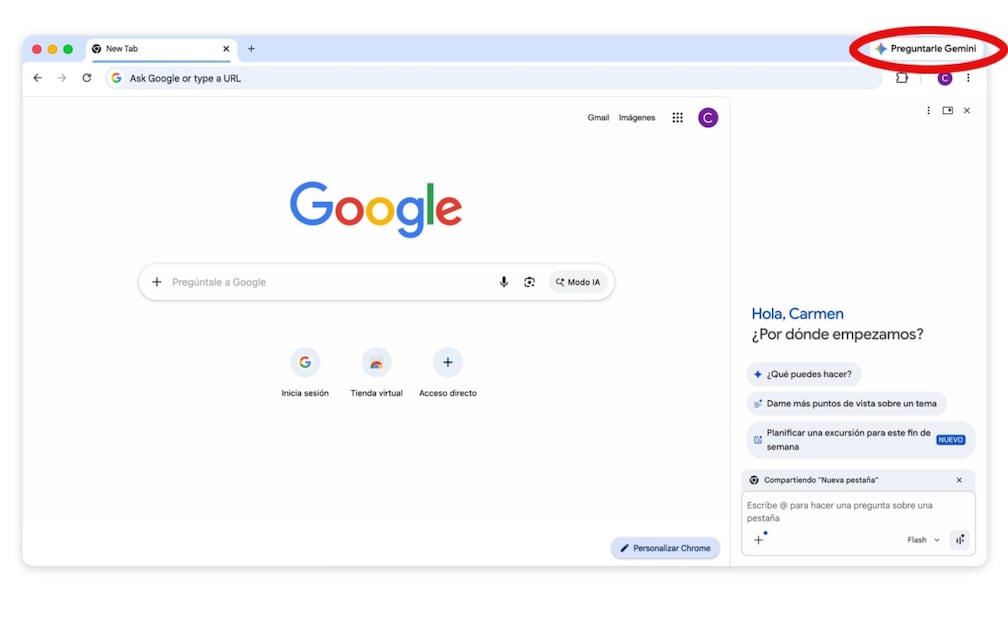Open the Google apps grid
The image size is (1008, 620).
tap(678, 118)
